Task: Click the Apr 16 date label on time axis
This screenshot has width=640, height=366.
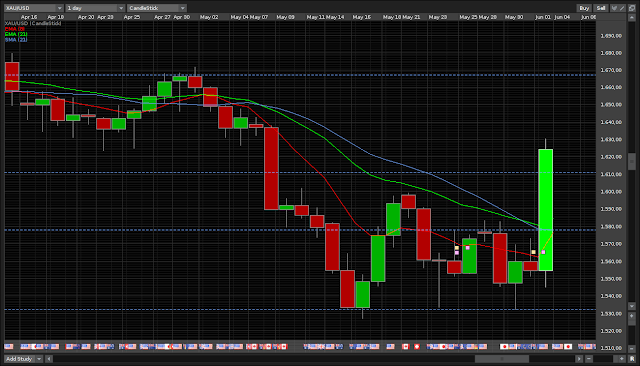Action: tap(29, 17)
